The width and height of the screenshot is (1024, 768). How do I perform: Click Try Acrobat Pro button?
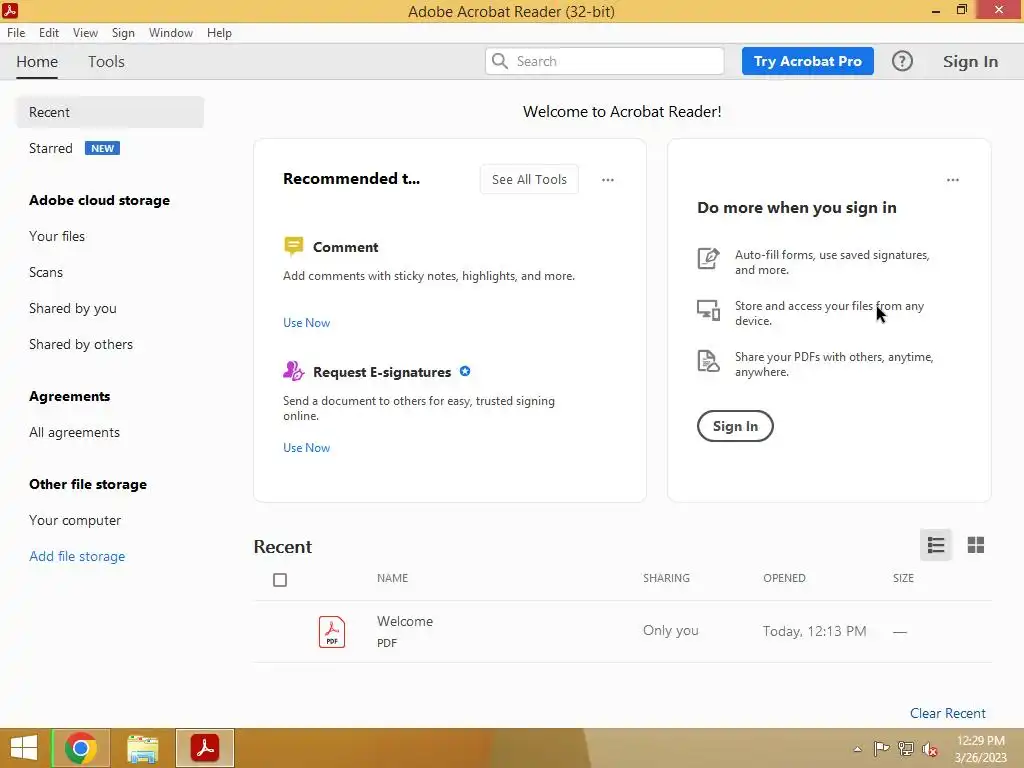point(807,61)
